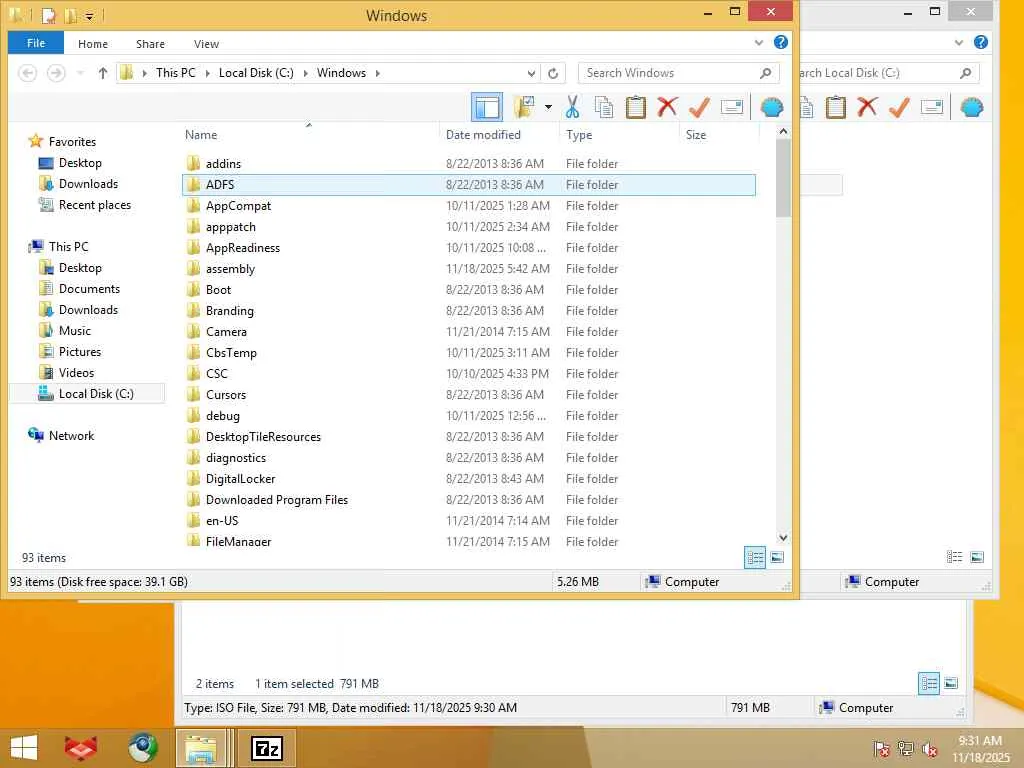1024x768 pixels.
Task: Toggle the navigation pane layout button
Action: click(487, 107)
